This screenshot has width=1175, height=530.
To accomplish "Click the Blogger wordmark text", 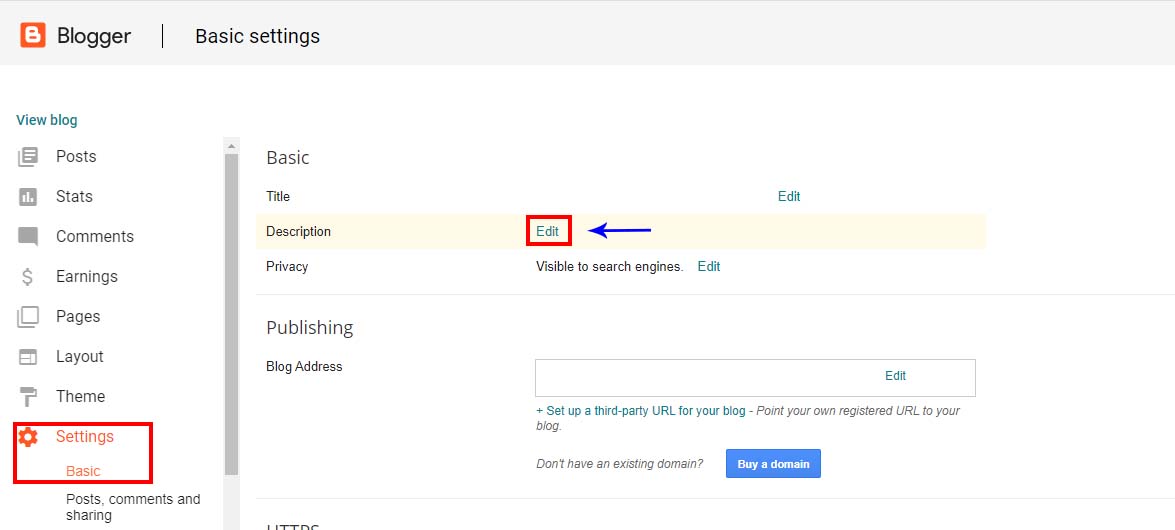I will 94,36.
